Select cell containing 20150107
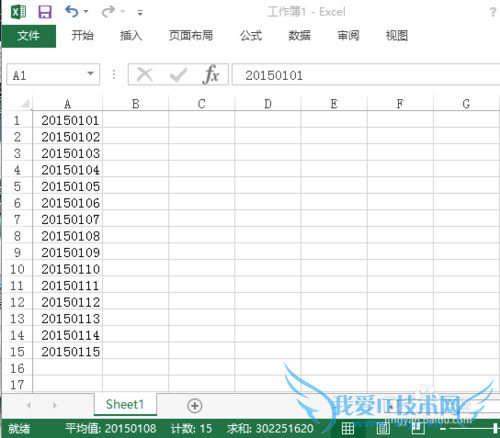 [68, 219]
